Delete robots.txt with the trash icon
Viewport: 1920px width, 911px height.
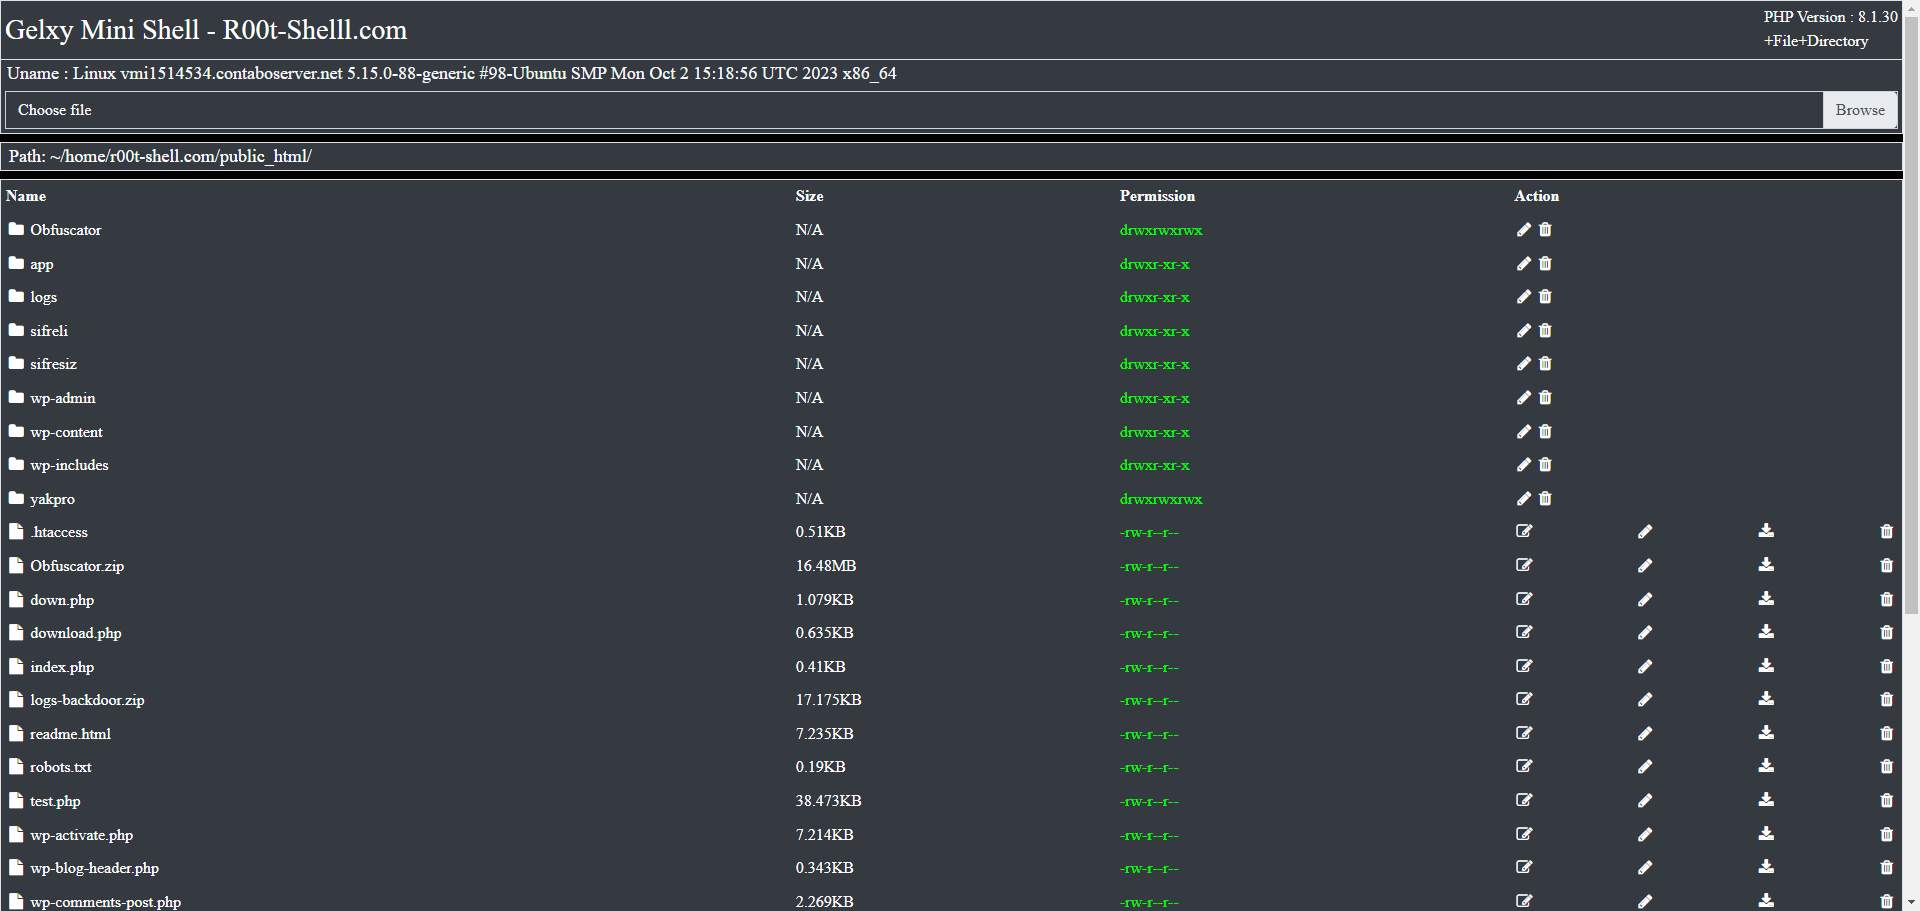pyautogui.click(x=1886, y=767)
